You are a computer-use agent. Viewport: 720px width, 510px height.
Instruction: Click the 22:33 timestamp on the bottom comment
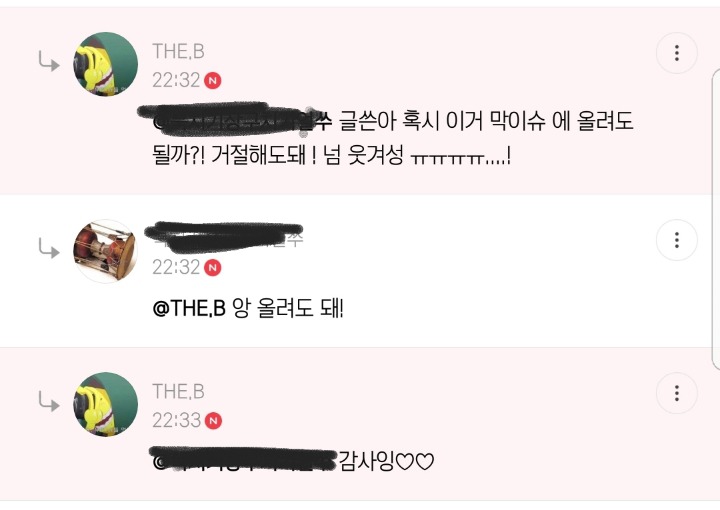click(x=177, y=420)
